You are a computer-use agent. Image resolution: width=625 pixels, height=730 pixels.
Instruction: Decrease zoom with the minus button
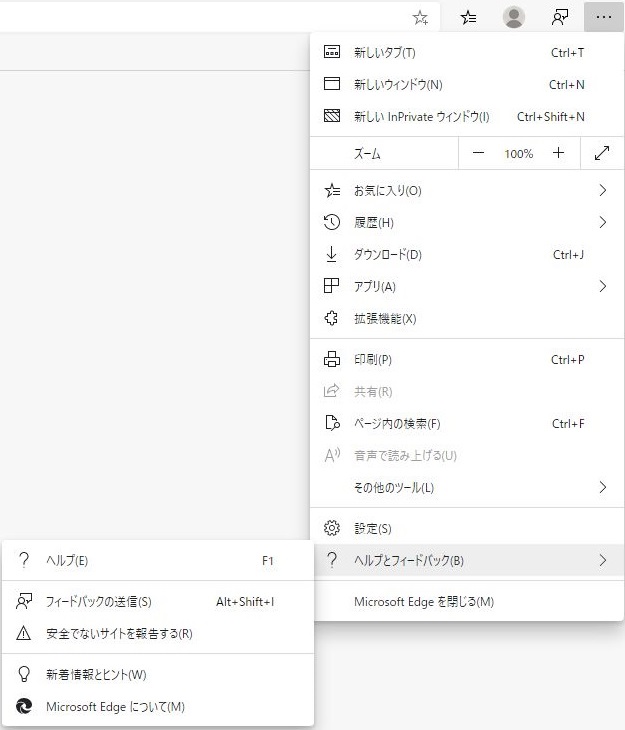pos(478,153)
